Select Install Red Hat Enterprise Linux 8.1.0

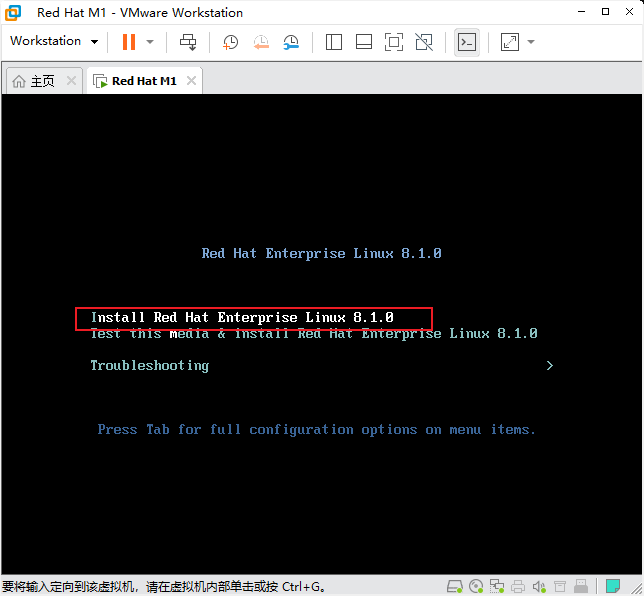click(242, 318)
